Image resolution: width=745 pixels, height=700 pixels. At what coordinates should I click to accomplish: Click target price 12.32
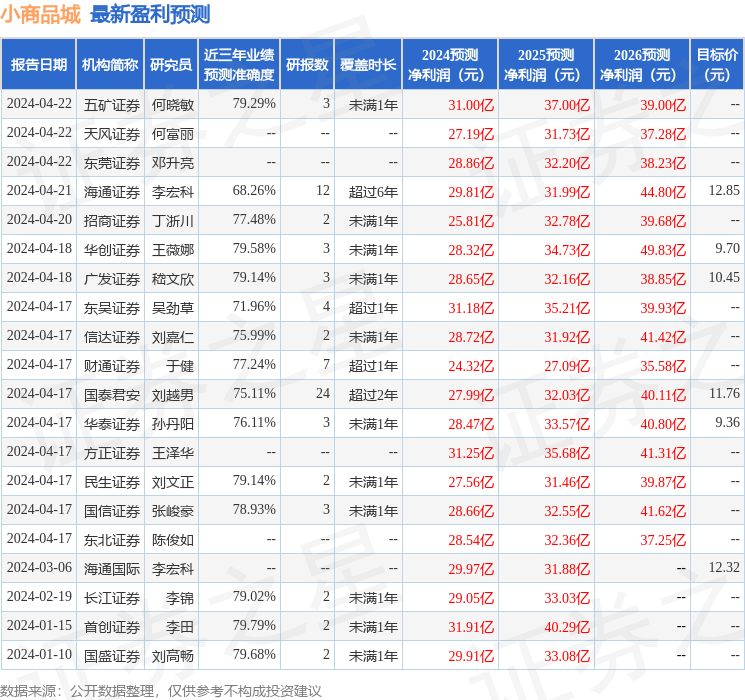pos(724,568)
